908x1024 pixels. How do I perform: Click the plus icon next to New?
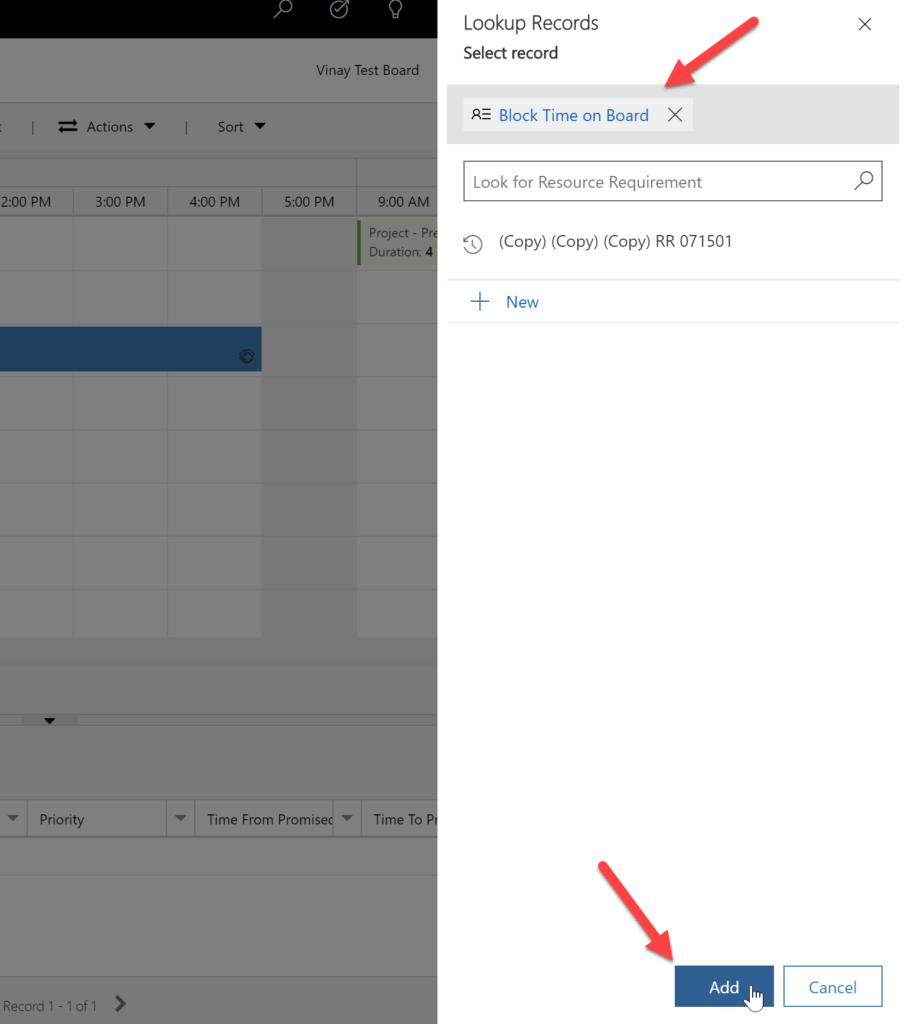pos(480,300)
